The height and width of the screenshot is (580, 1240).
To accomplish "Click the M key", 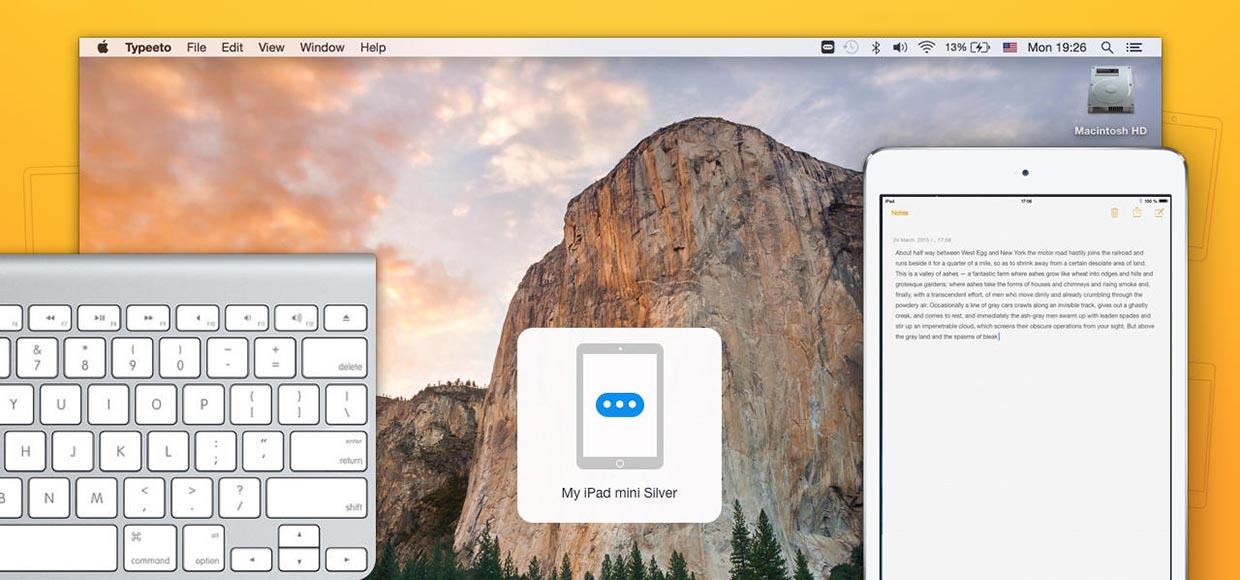I will (x=97, y=497).
